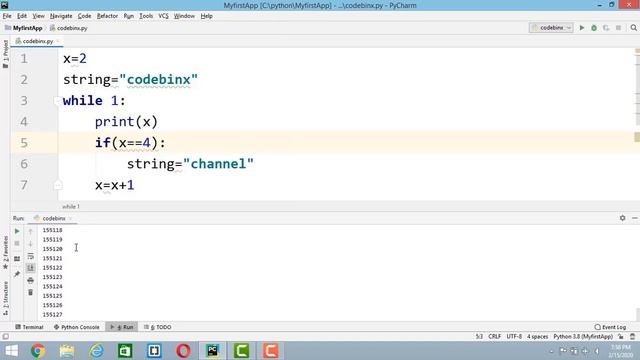Open the orange C taskbar icon
Image resolution: width=640 pixels, height=360 pixels.
tap(270, 351)
